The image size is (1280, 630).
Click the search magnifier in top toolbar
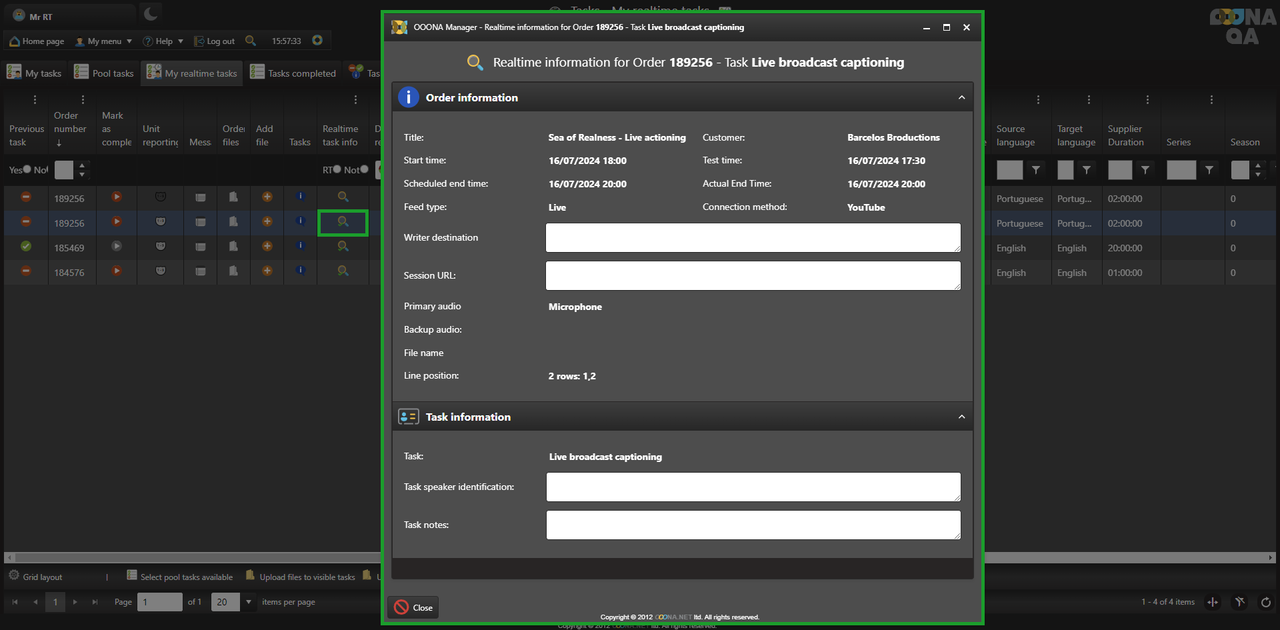[x=250, y=41]
